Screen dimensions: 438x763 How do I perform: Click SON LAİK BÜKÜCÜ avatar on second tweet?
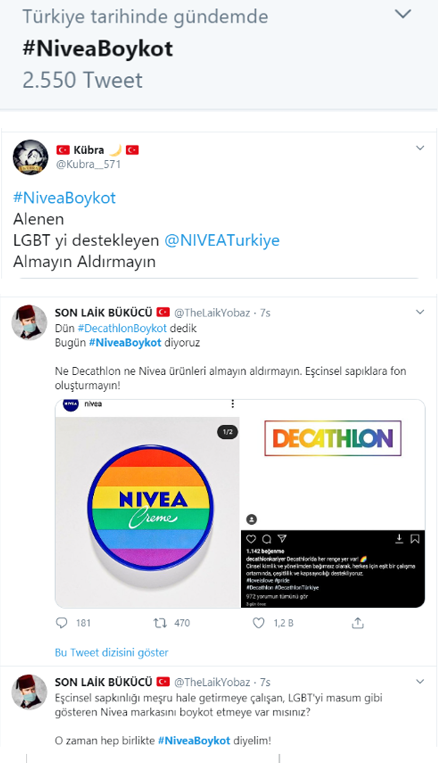click(29, 323)
